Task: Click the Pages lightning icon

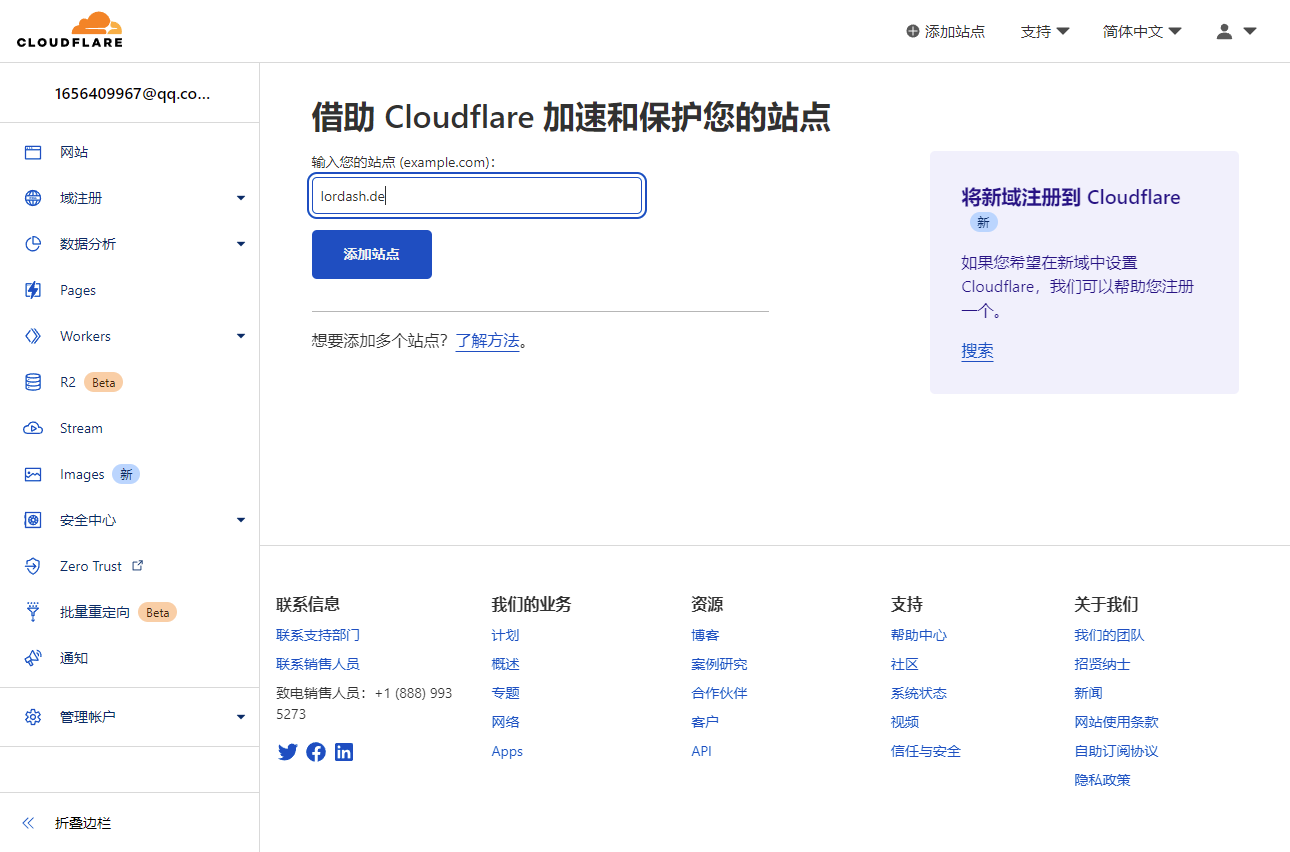Action: coord(33,290)
